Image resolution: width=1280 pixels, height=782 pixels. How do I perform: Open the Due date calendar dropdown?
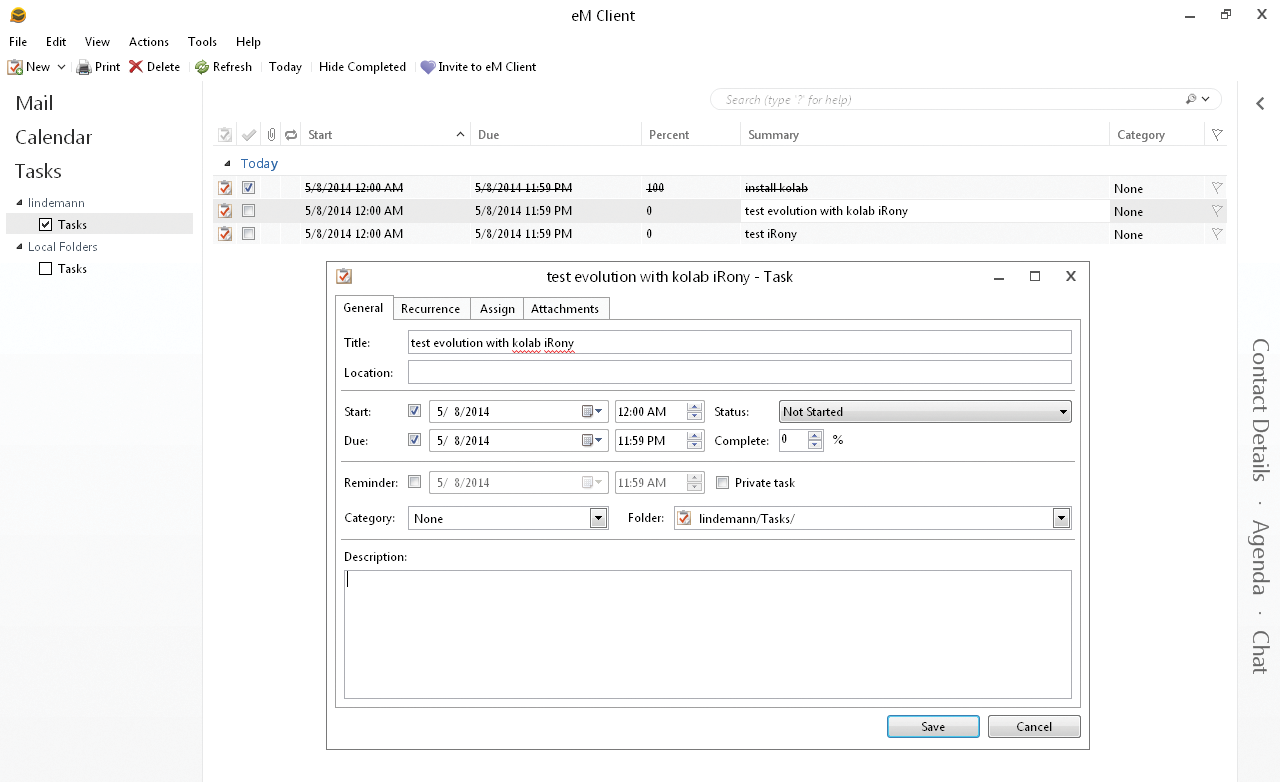(x=593, y=440)
